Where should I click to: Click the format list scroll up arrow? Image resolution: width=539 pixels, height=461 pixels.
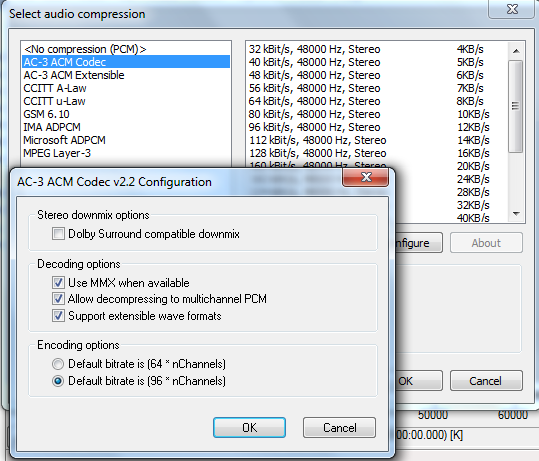[516, 51]
